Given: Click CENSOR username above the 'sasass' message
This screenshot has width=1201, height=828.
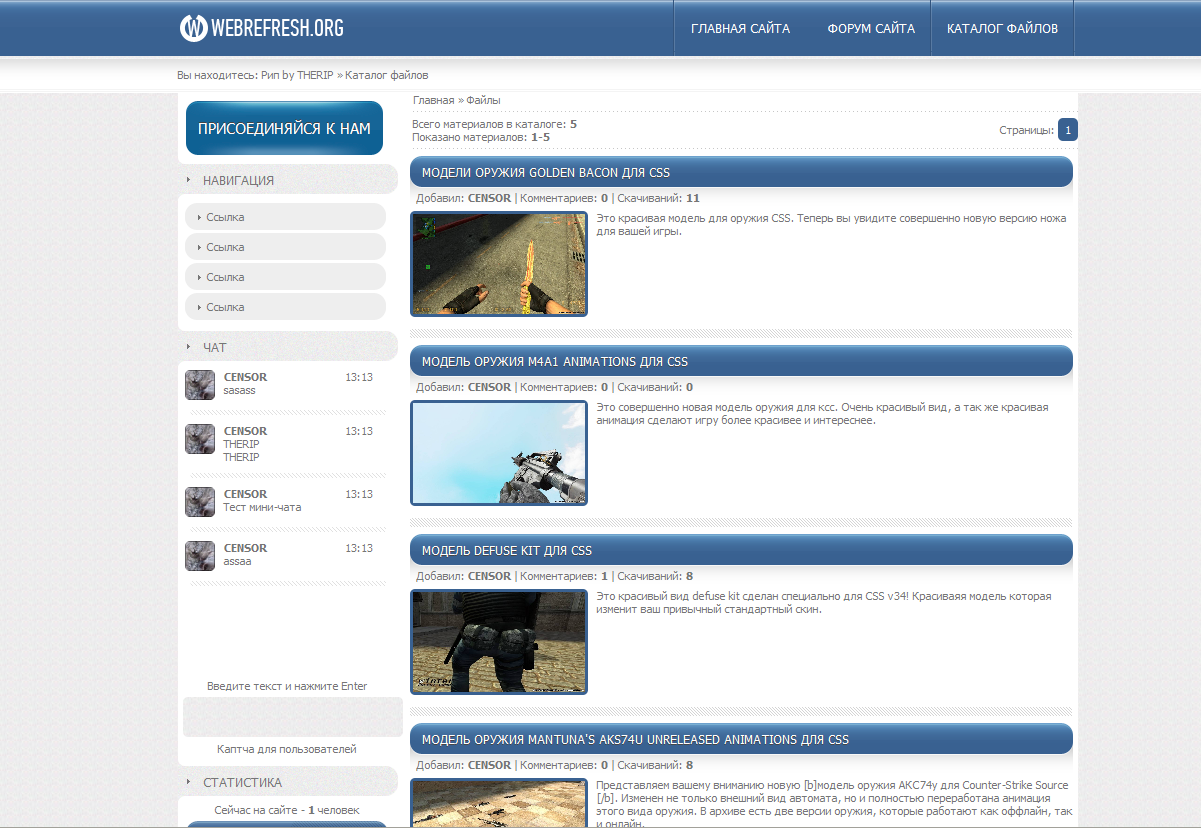Looking at the screenshot, I should coord(245,377).
